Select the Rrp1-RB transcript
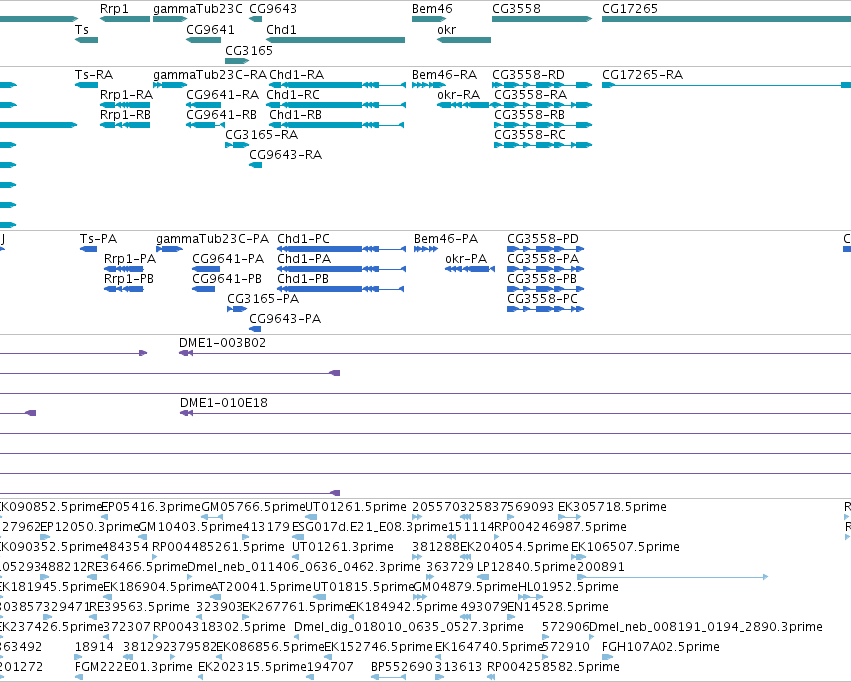 (x=125, y=125)
